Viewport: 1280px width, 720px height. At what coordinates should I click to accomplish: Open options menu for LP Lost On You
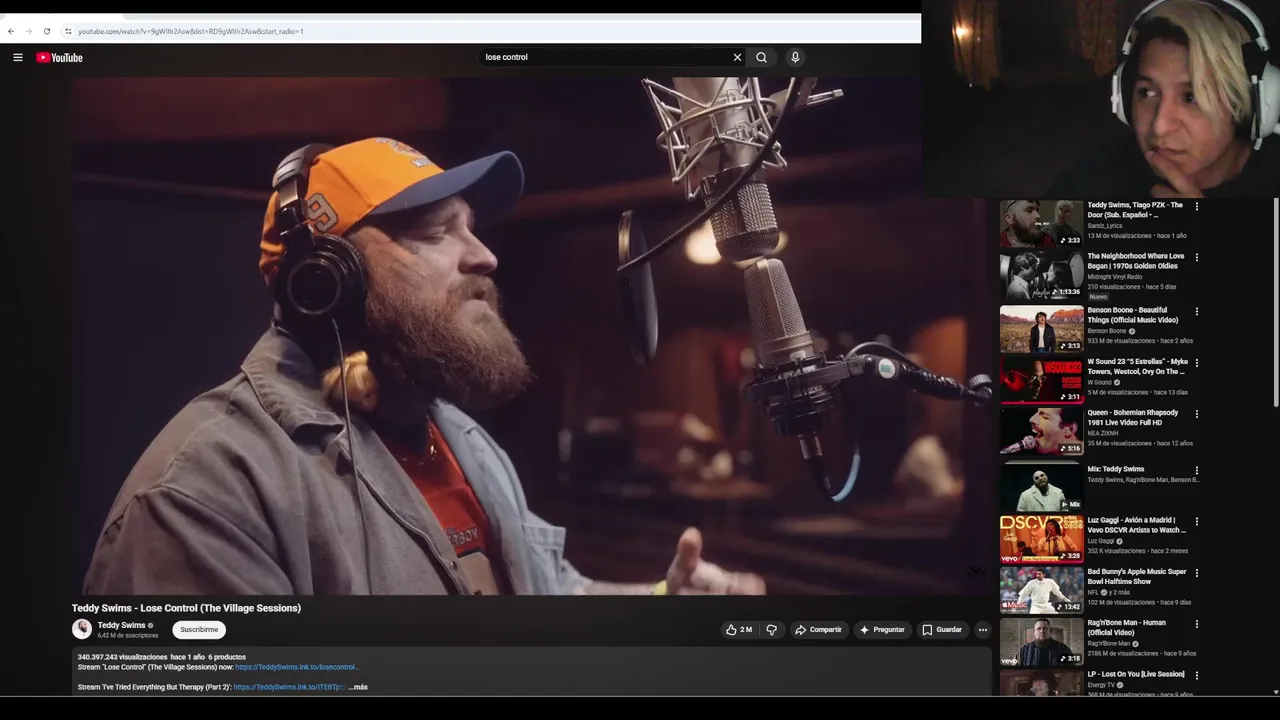coord(1197,676)
